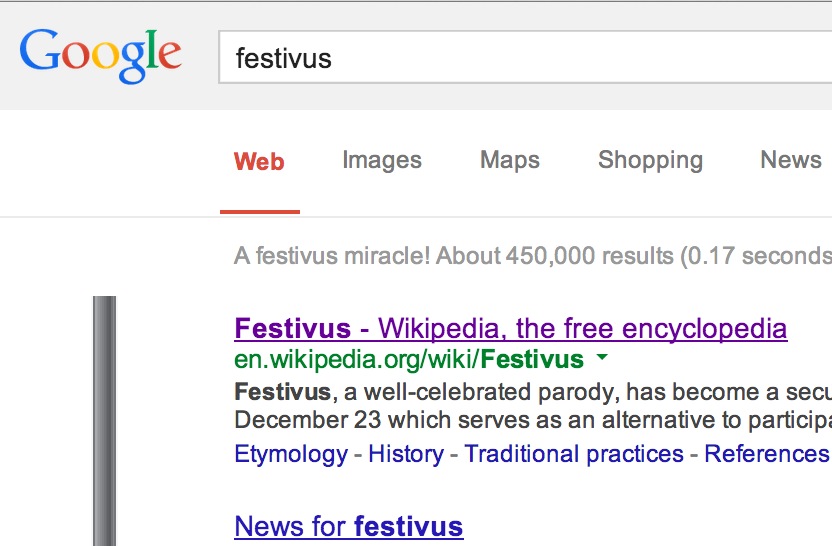Image resolution: width=832 pixels, height=546 pixels.
Task: Focus the search box containing festivus
Action: tap(520, 58)
